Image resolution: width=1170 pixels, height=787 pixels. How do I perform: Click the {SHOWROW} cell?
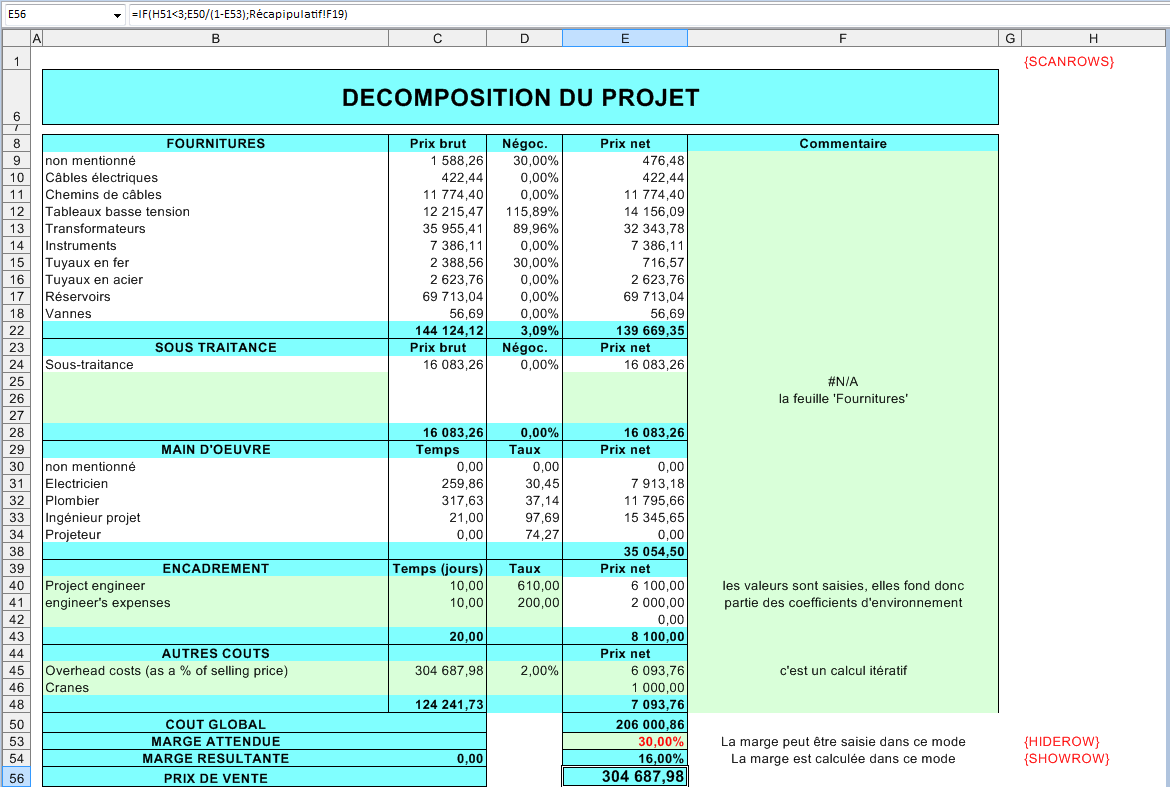tap(1066, 759)
